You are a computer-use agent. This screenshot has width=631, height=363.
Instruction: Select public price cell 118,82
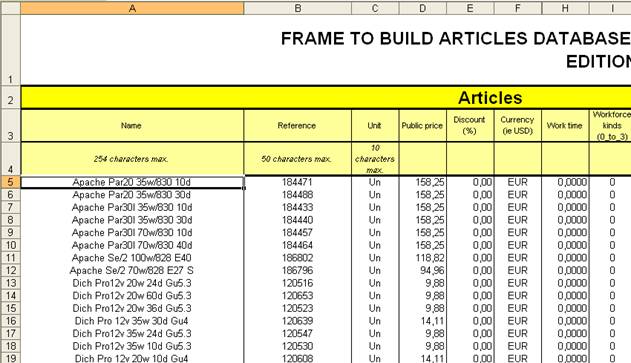(423, 258)
